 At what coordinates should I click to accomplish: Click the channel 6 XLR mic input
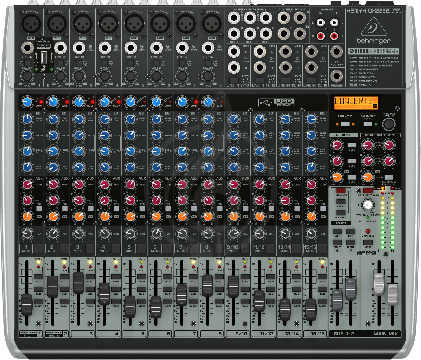click(160, 24)
